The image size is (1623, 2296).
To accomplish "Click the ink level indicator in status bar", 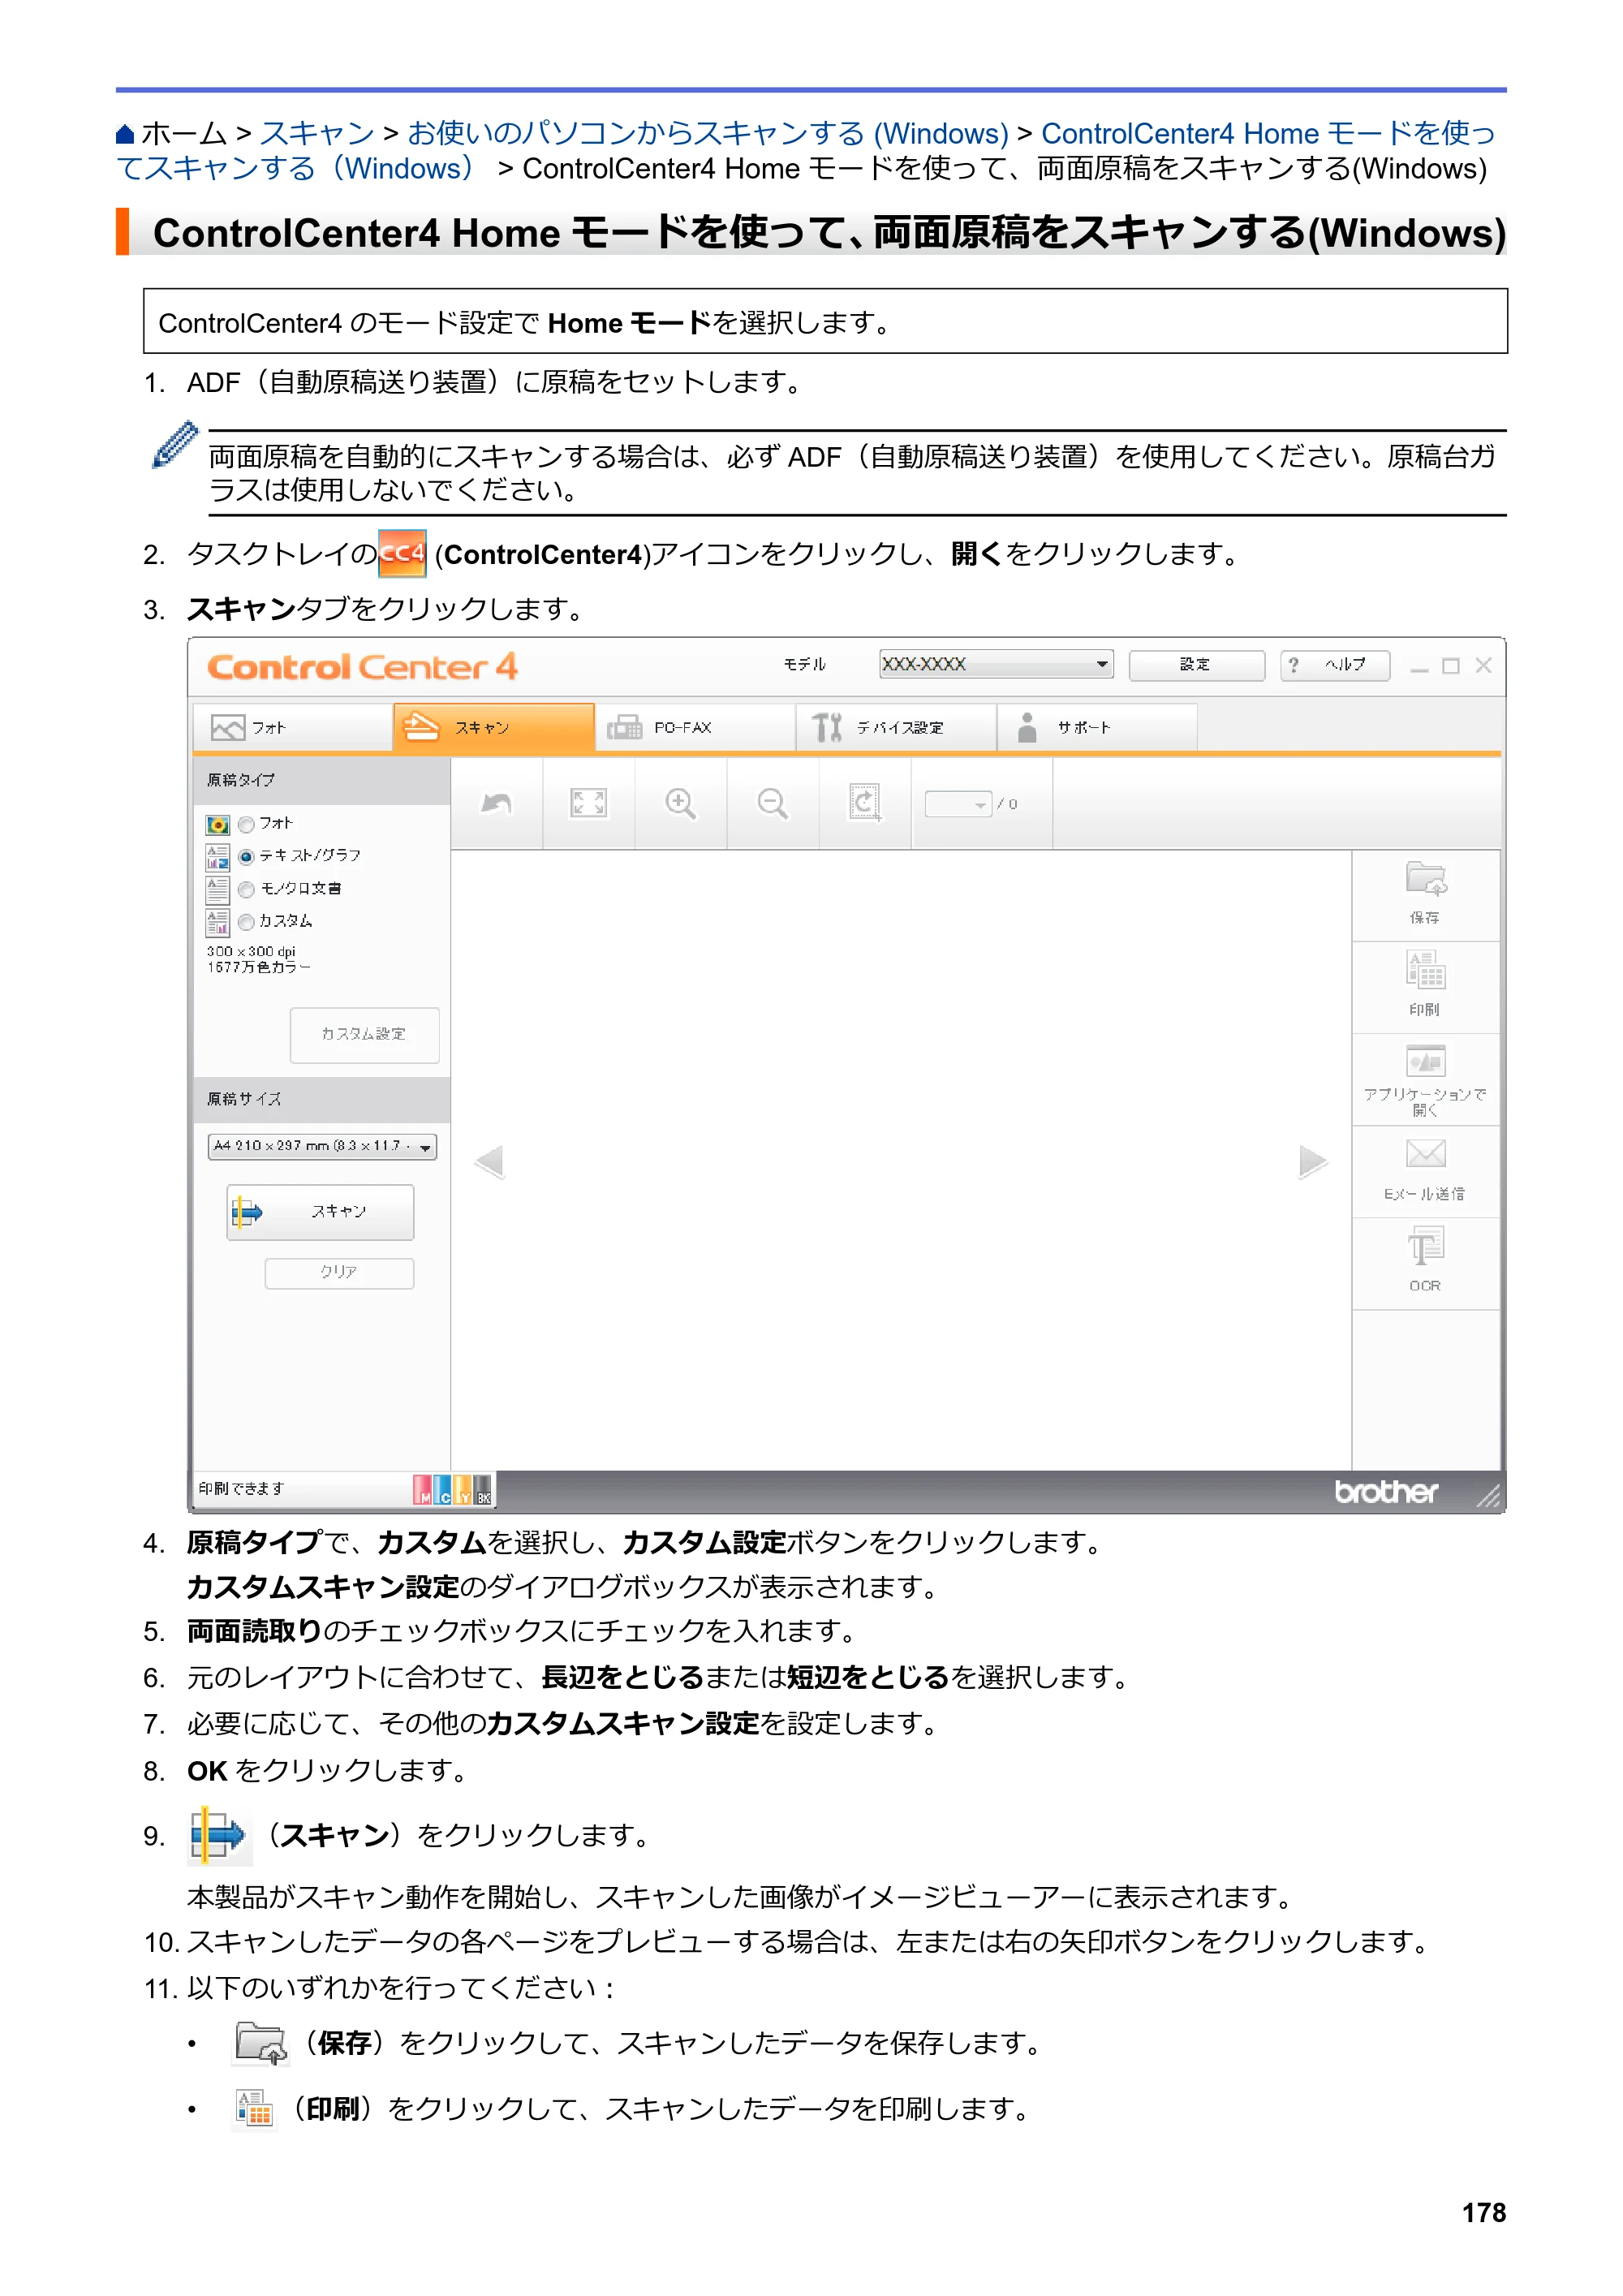I will (x=453, y=1490).
